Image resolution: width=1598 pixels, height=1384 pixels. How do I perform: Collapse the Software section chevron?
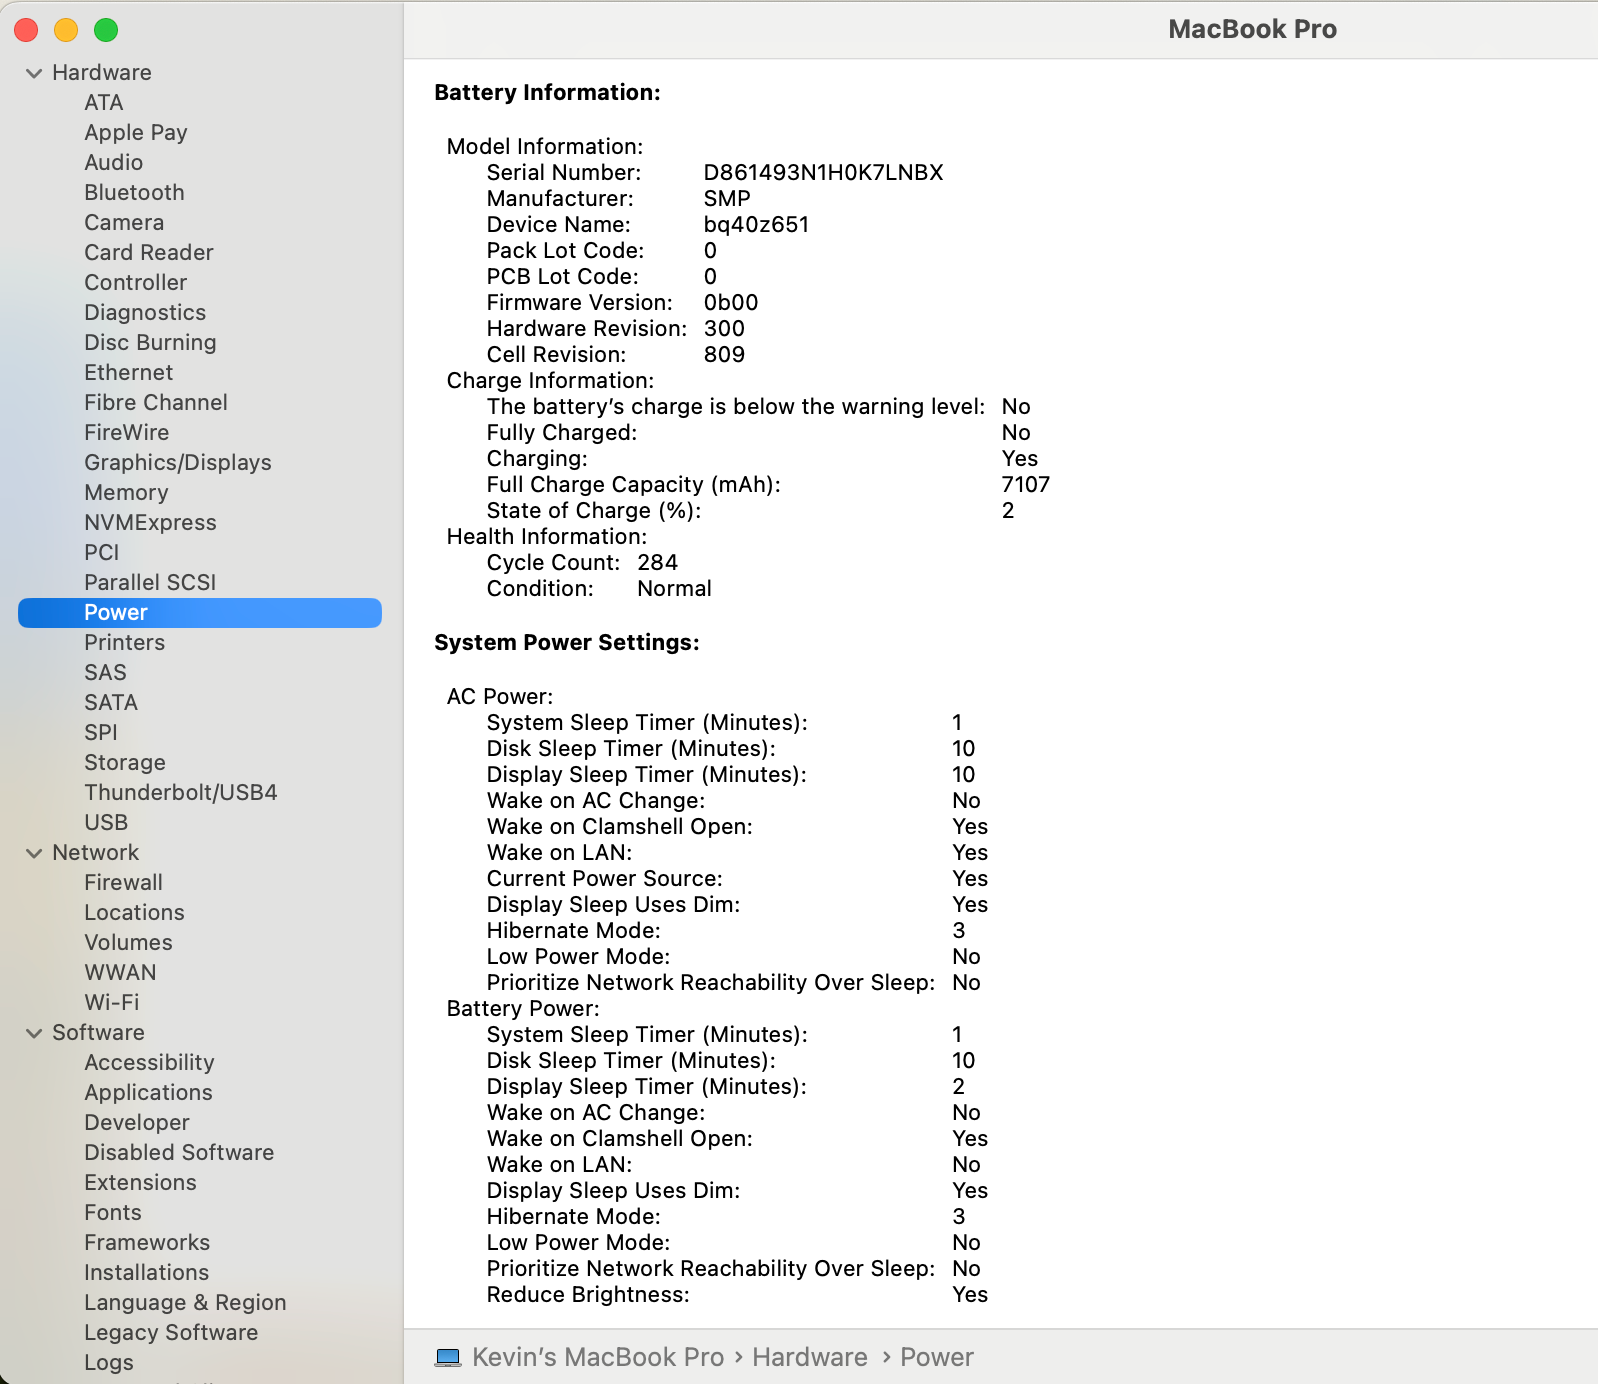(34, 1033)
